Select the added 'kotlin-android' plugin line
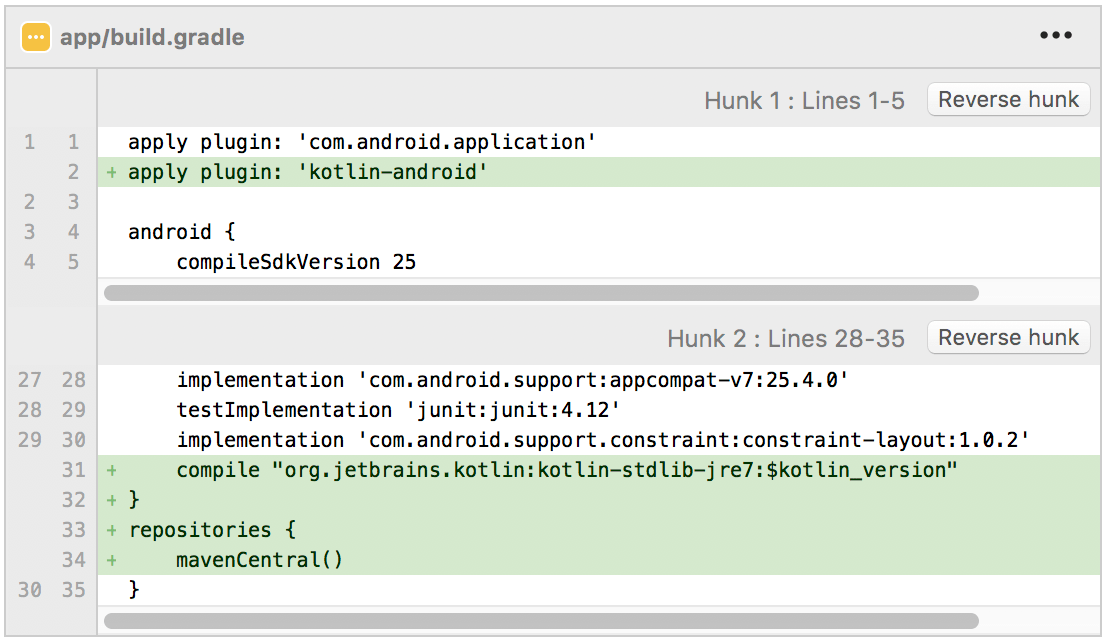This screenshot has width=1106, height=640. click(x=308, y=172)
